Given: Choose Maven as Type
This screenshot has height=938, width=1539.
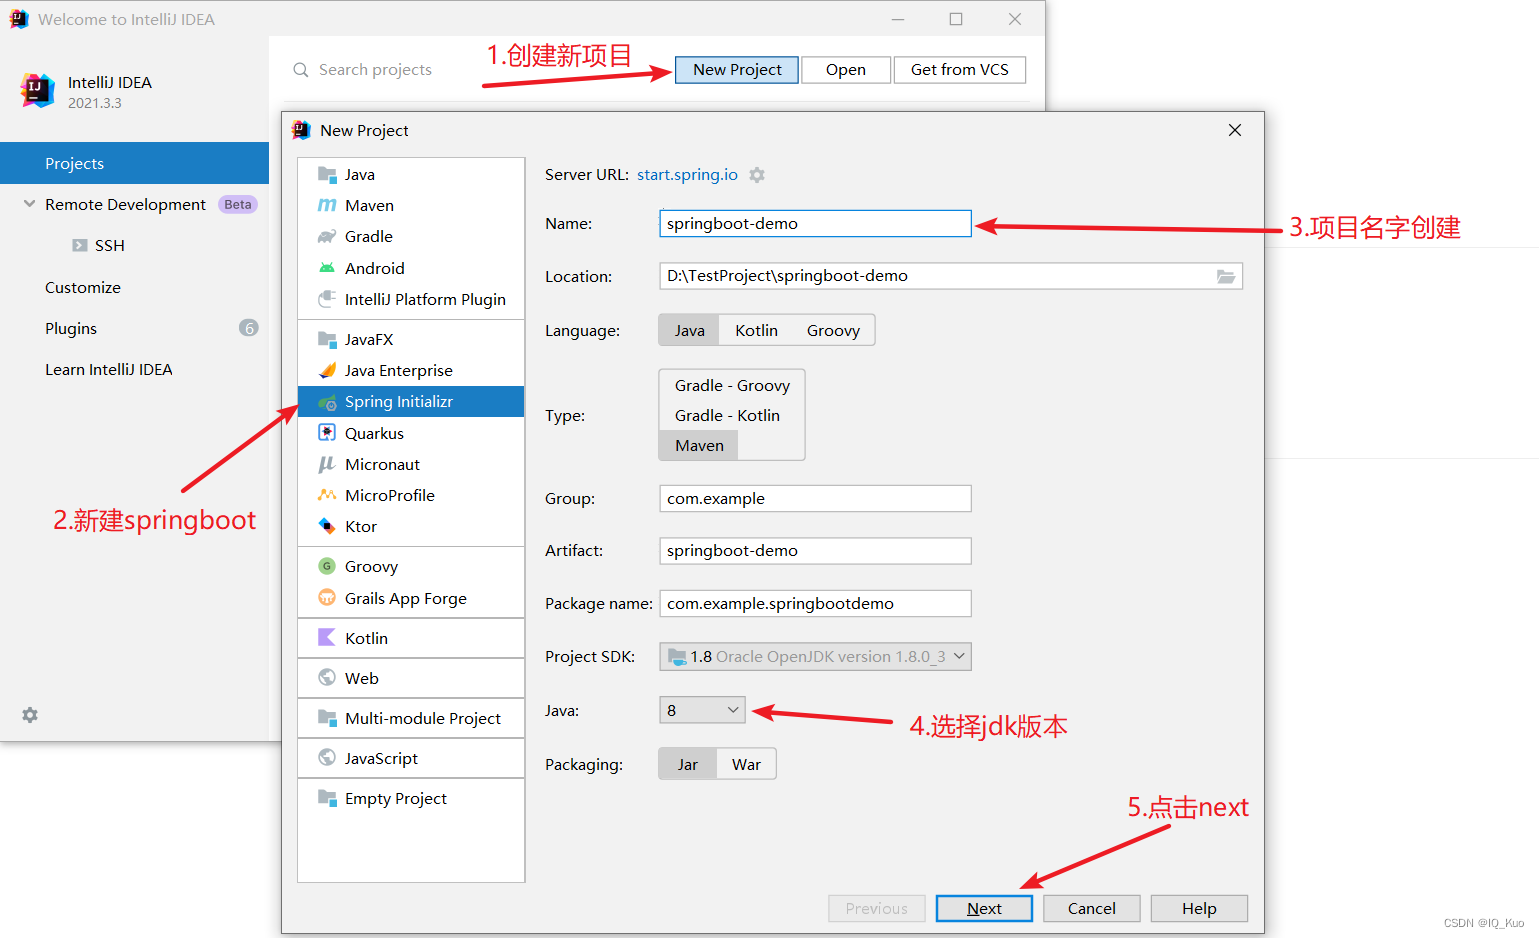Looking at the screenshot, I should 699,446.
